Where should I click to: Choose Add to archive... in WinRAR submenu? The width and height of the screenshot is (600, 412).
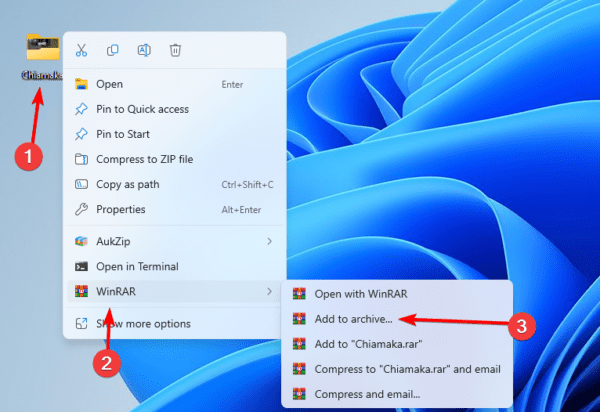pyautogui.click(x=397, y=319)
